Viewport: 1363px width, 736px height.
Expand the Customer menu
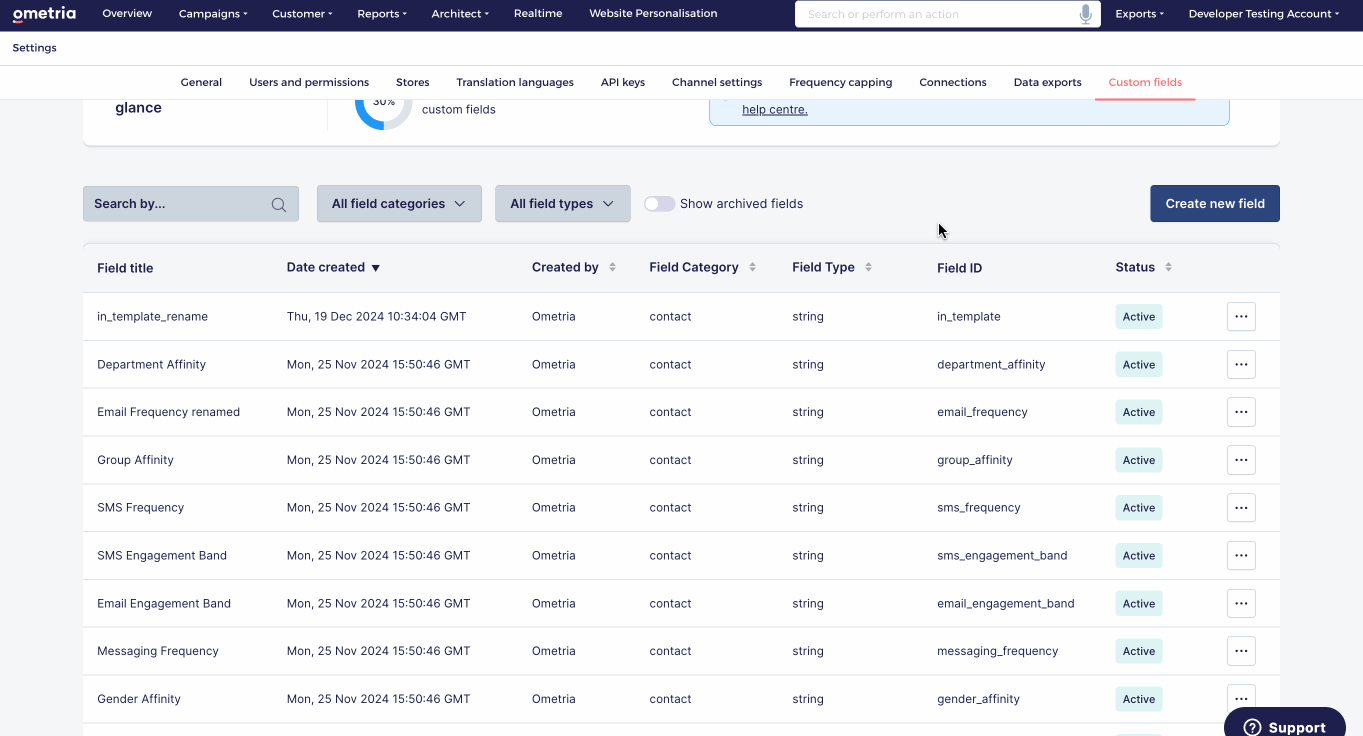pos(303,14)
